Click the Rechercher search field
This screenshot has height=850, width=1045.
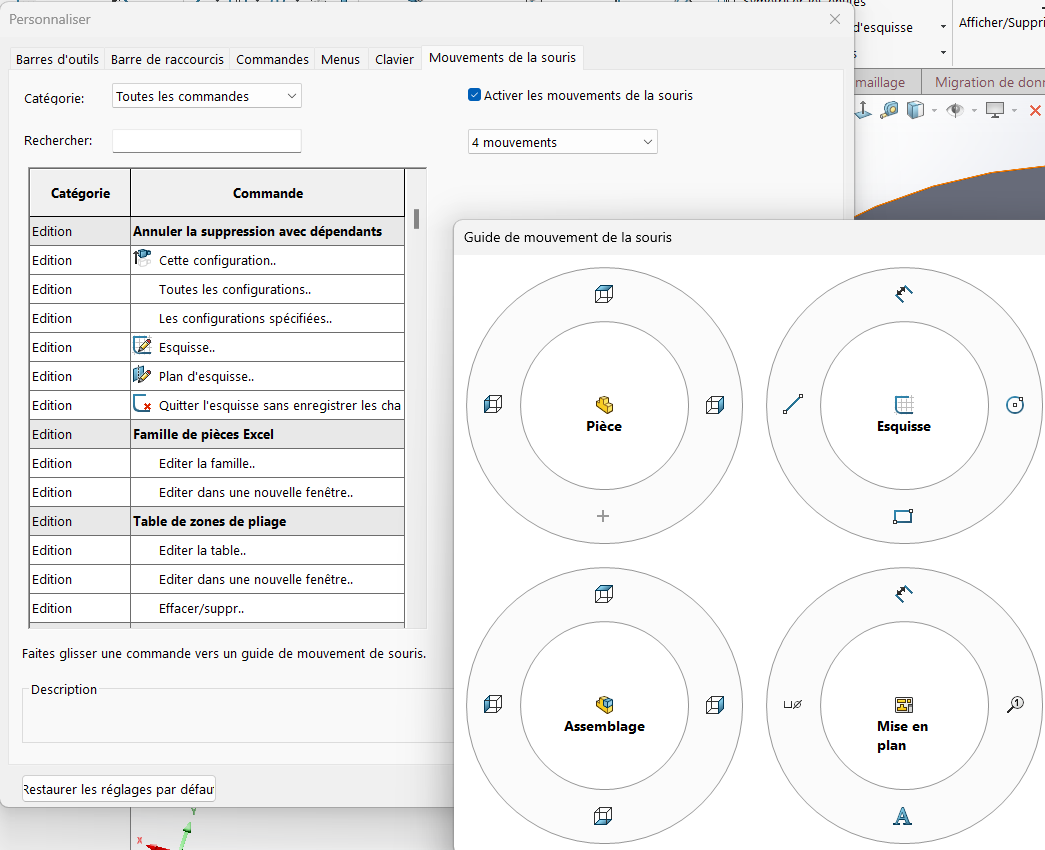click(x=207, y=141)
